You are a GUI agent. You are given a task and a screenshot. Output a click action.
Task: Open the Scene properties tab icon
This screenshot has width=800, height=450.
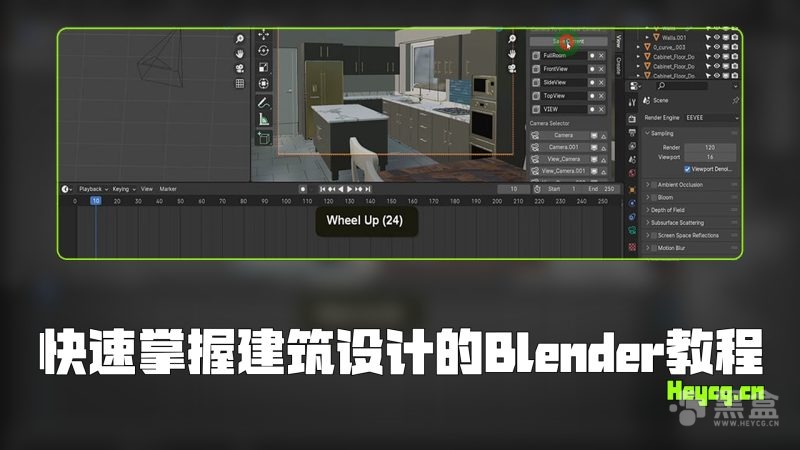click(632, 159)
